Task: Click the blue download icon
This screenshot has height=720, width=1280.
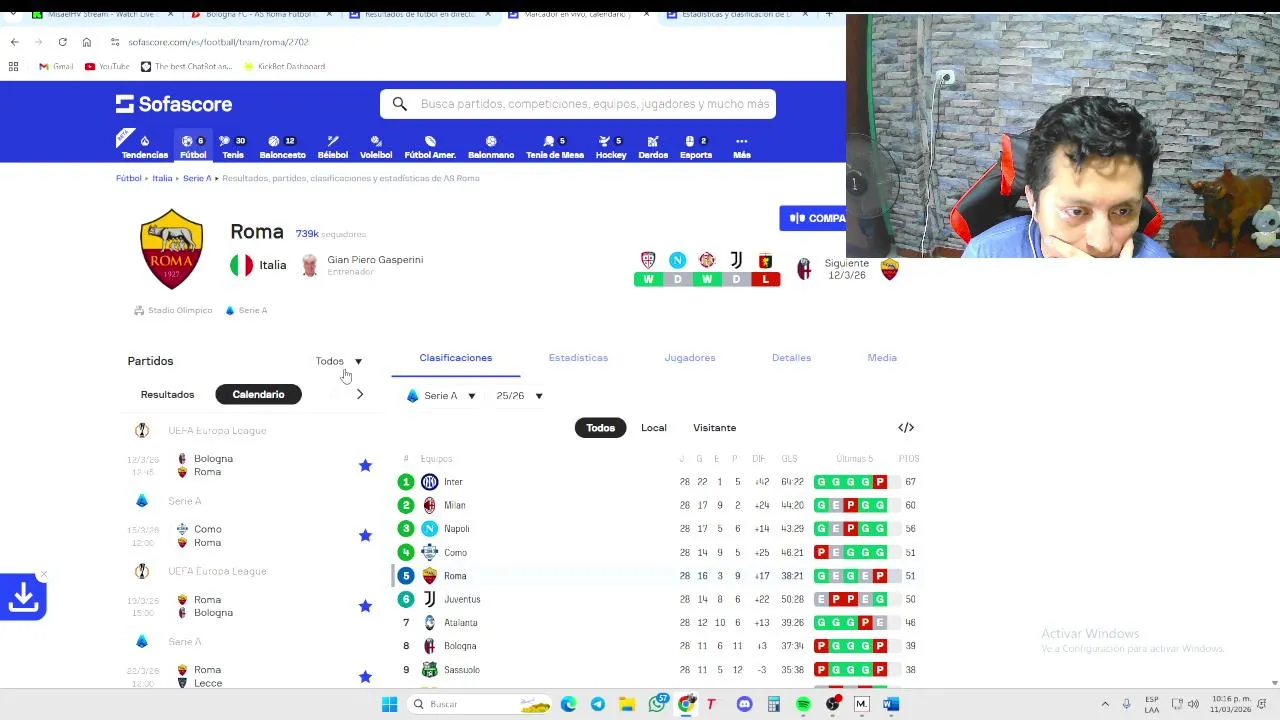Action: pyautogui.click(x=23, y=597)
